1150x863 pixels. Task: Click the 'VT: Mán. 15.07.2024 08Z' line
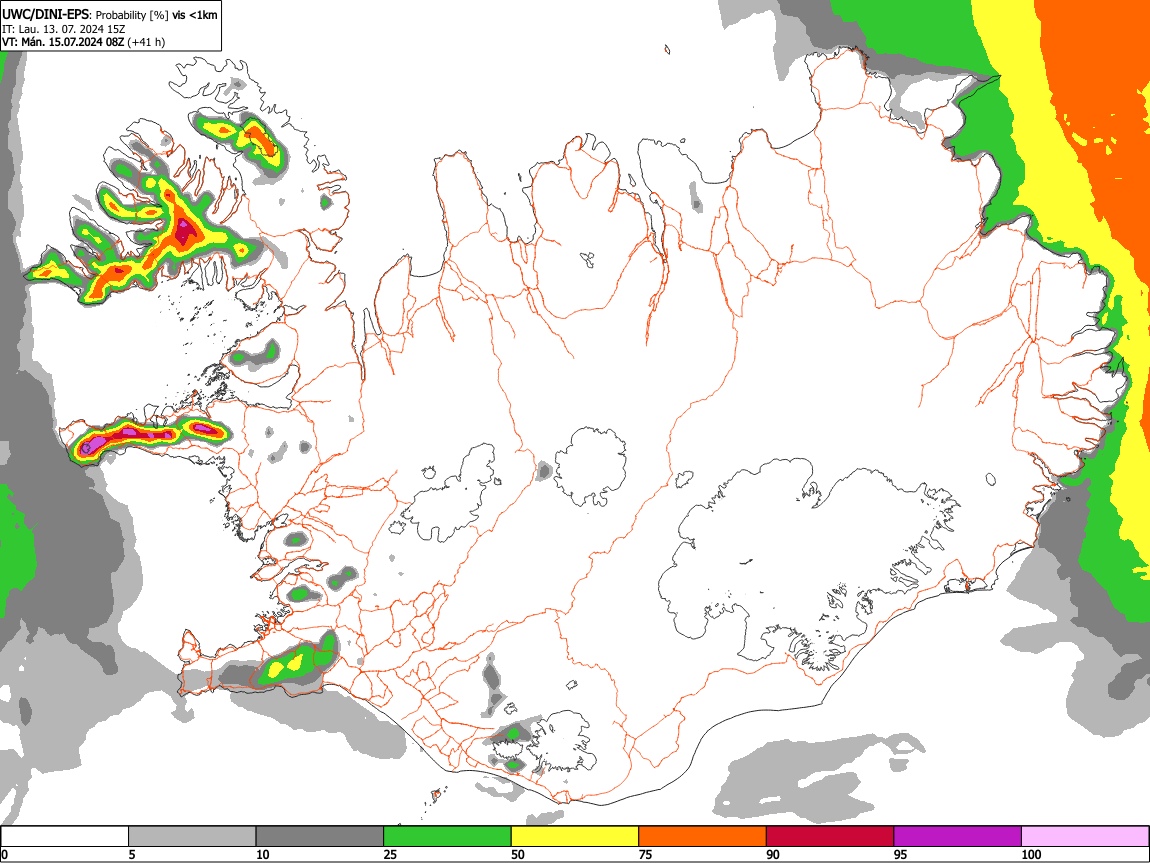64,42
